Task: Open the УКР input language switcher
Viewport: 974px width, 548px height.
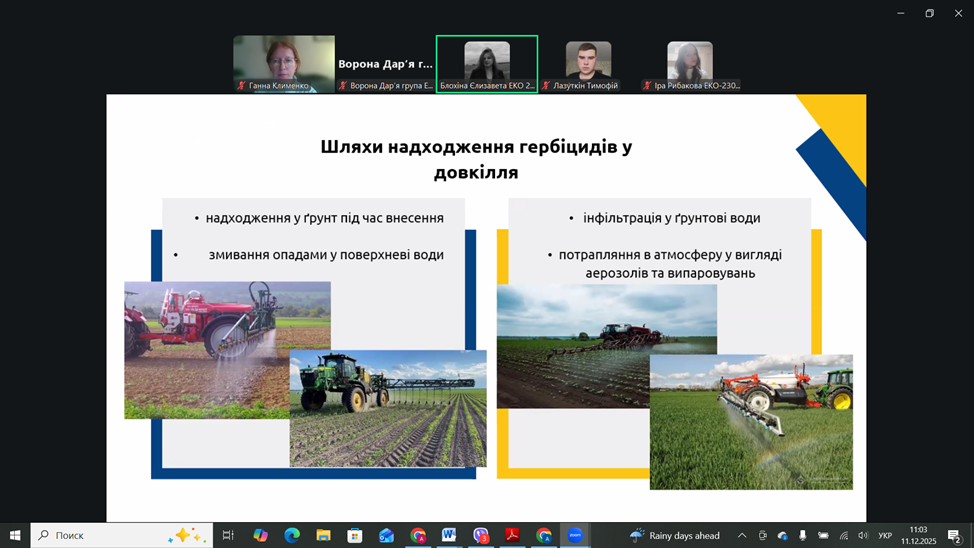Action: click(885, 536)
